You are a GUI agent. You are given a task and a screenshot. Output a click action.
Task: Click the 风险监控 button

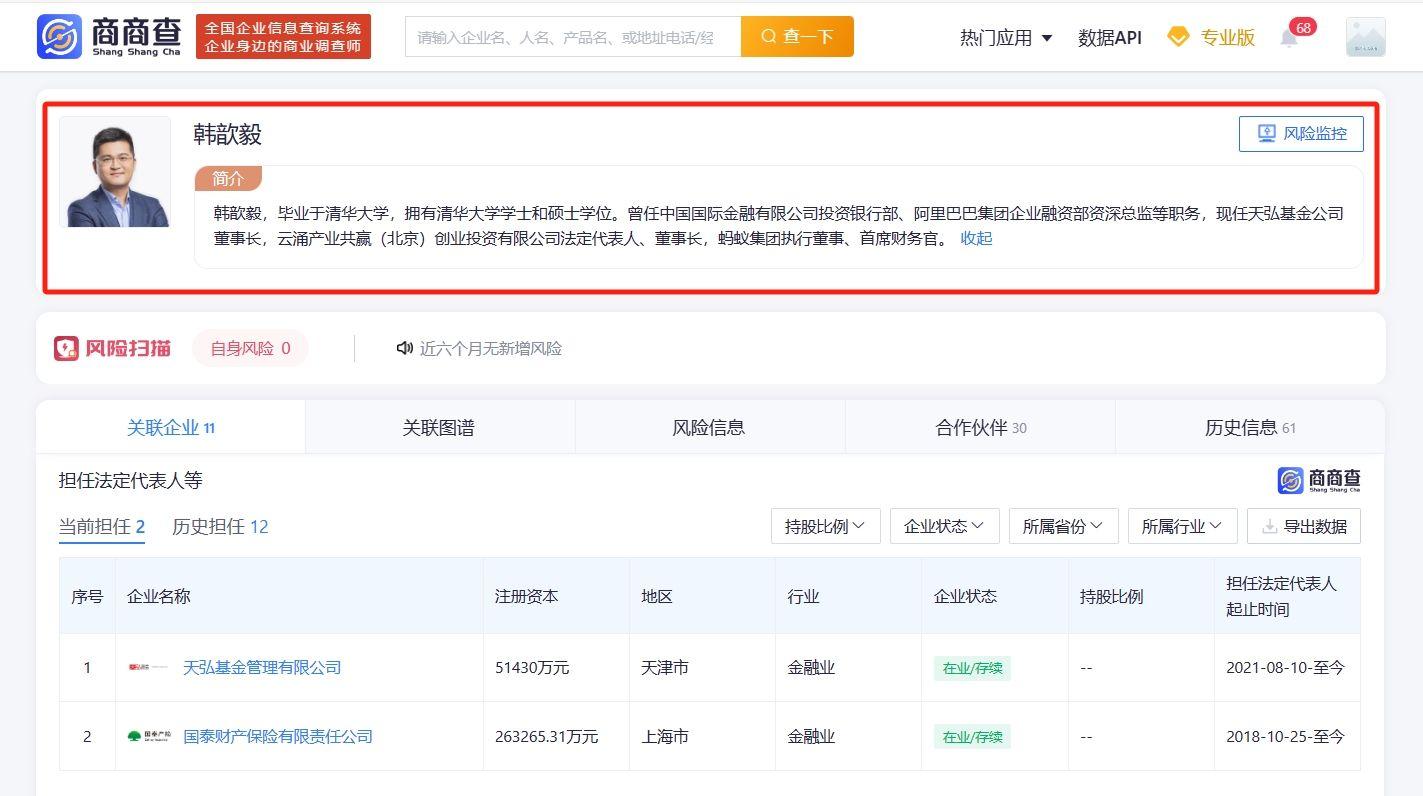[1301, 133]
